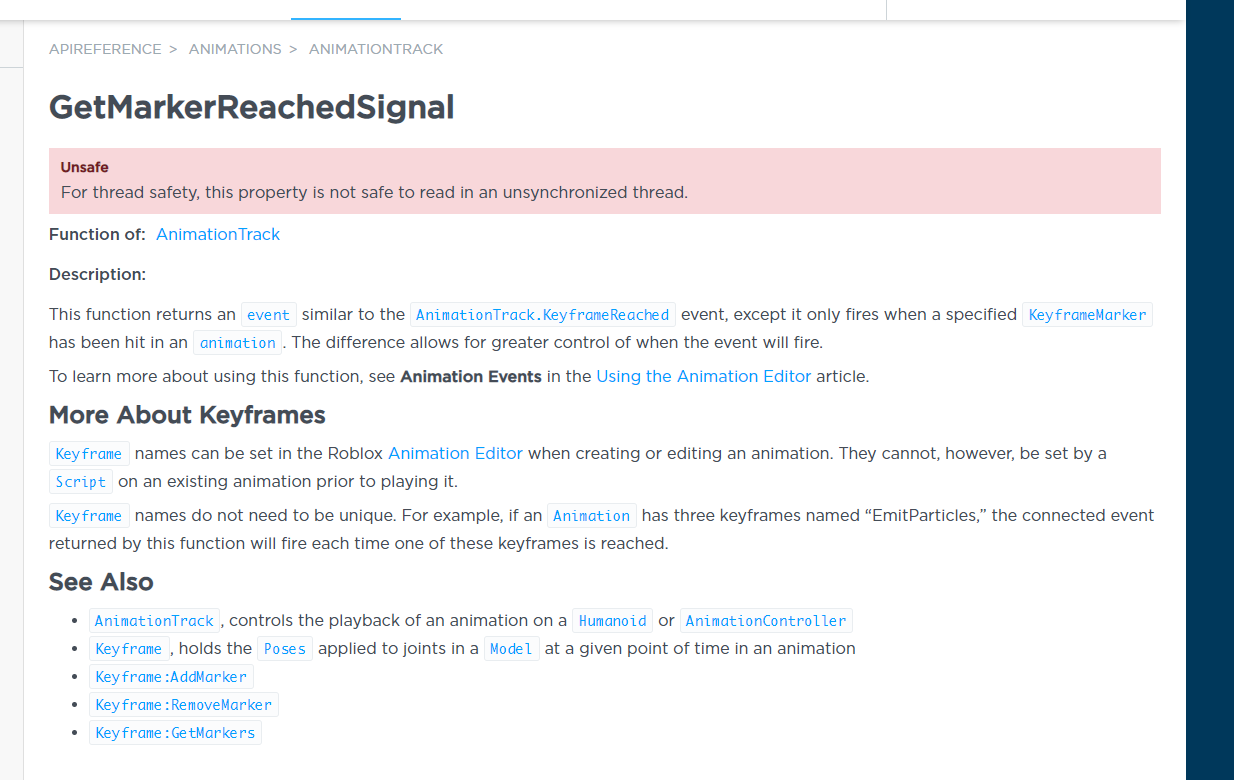The height and width of the screenshot is (780, 1234).
Task: Click the Poses code reference
Action: [x=284, y=648]
